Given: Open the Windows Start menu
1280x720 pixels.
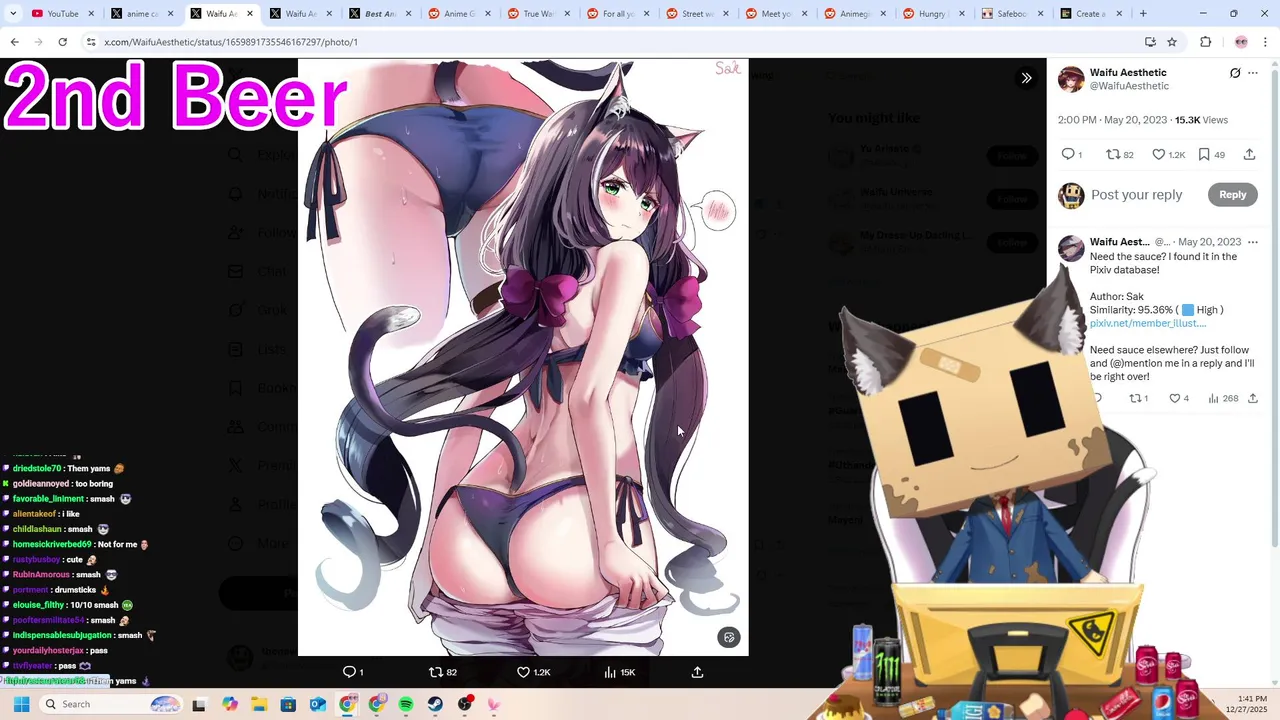Looking at the screenshot, I should tap(21, 704).
